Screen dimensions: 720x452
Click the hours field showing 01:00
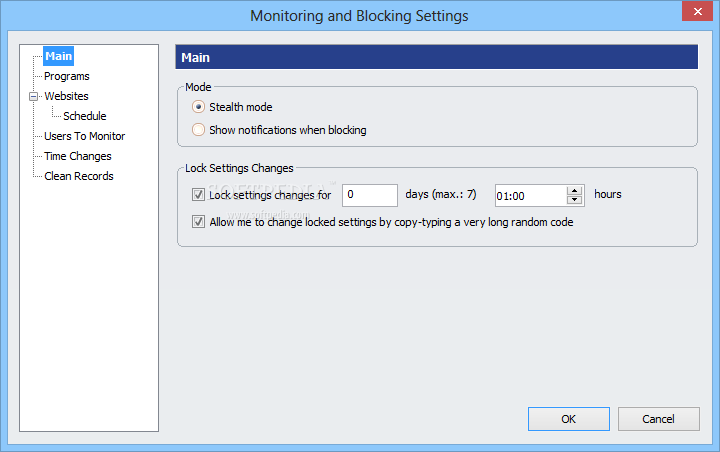click(x=531, y=196)
